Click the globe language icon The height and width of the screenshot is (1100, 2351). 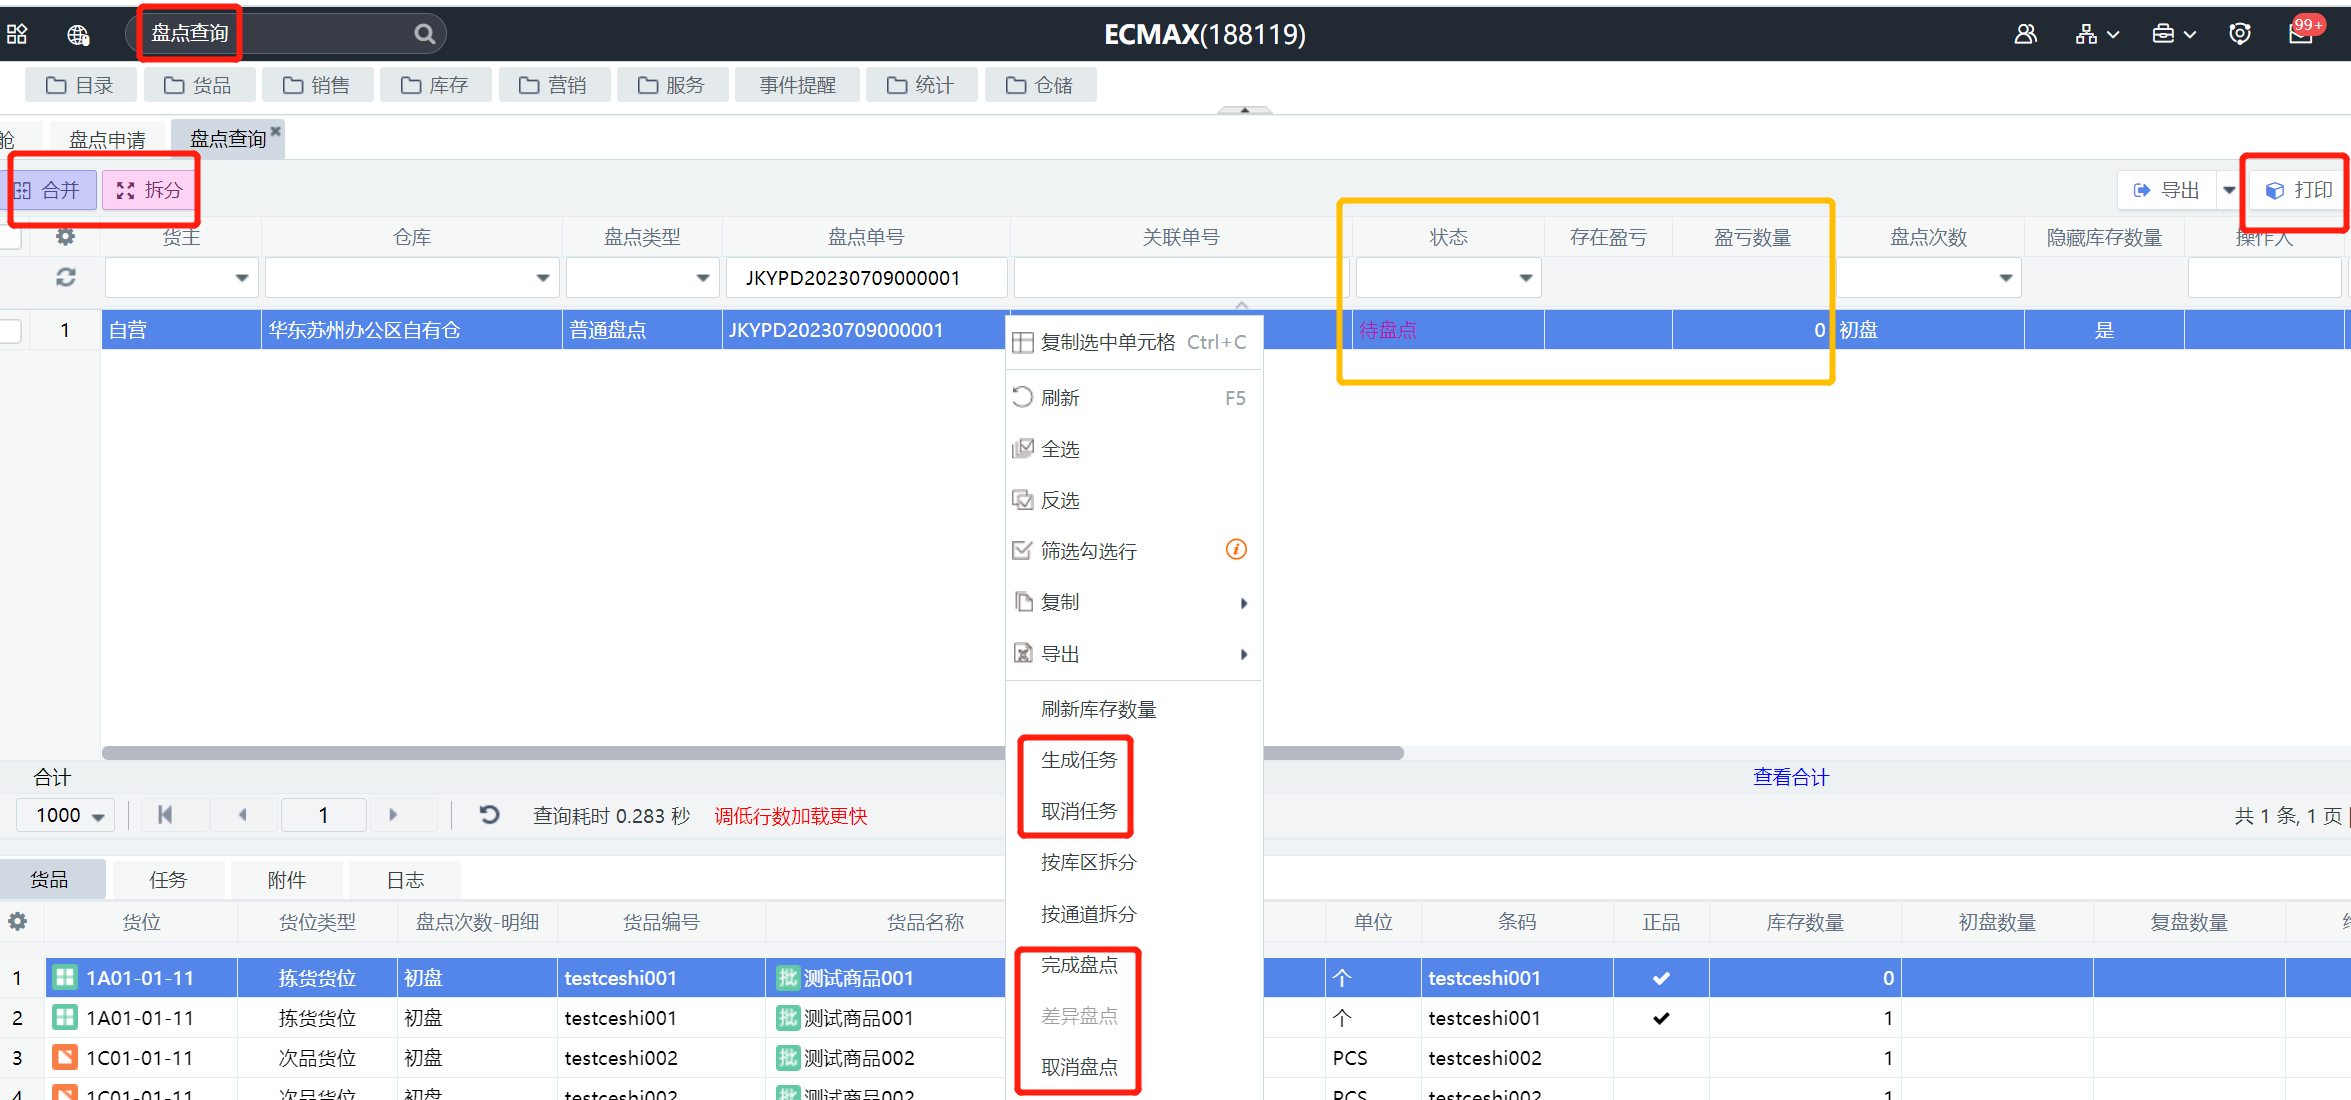(78, 35)
